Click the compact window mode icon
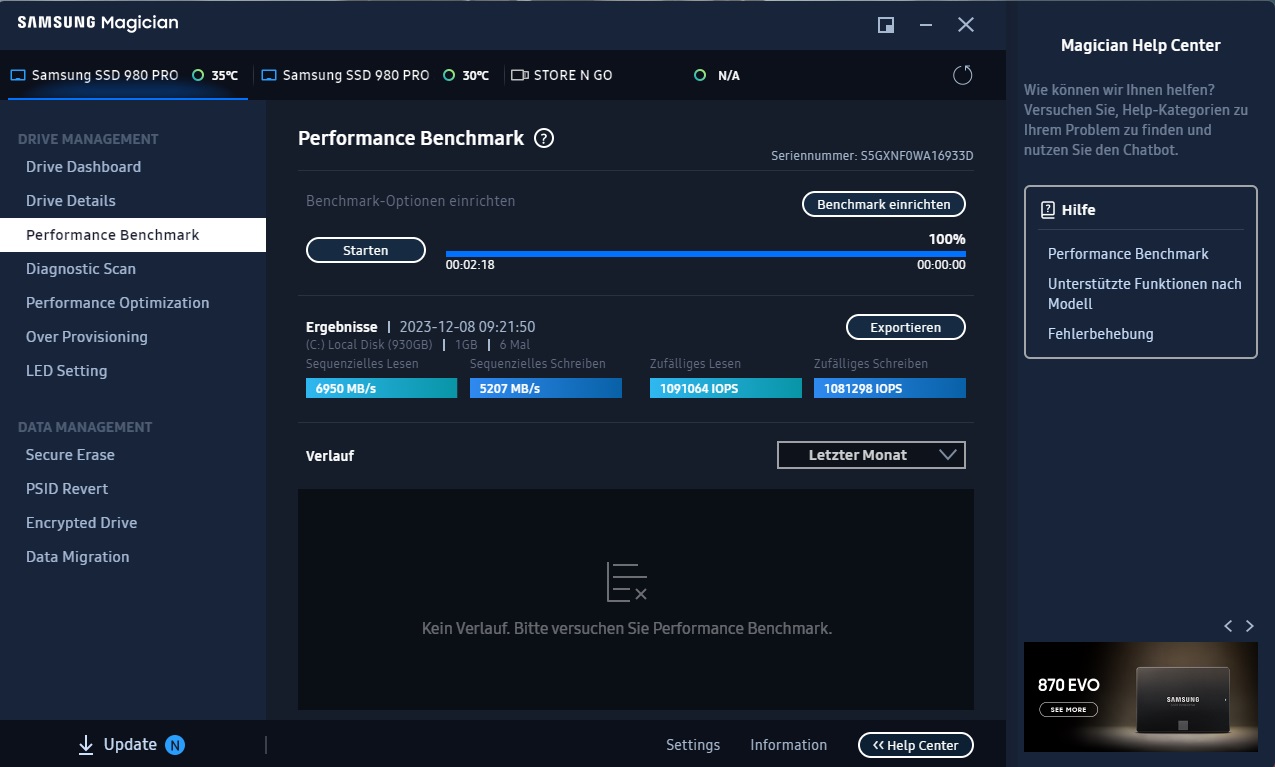 tap(886, 25)
